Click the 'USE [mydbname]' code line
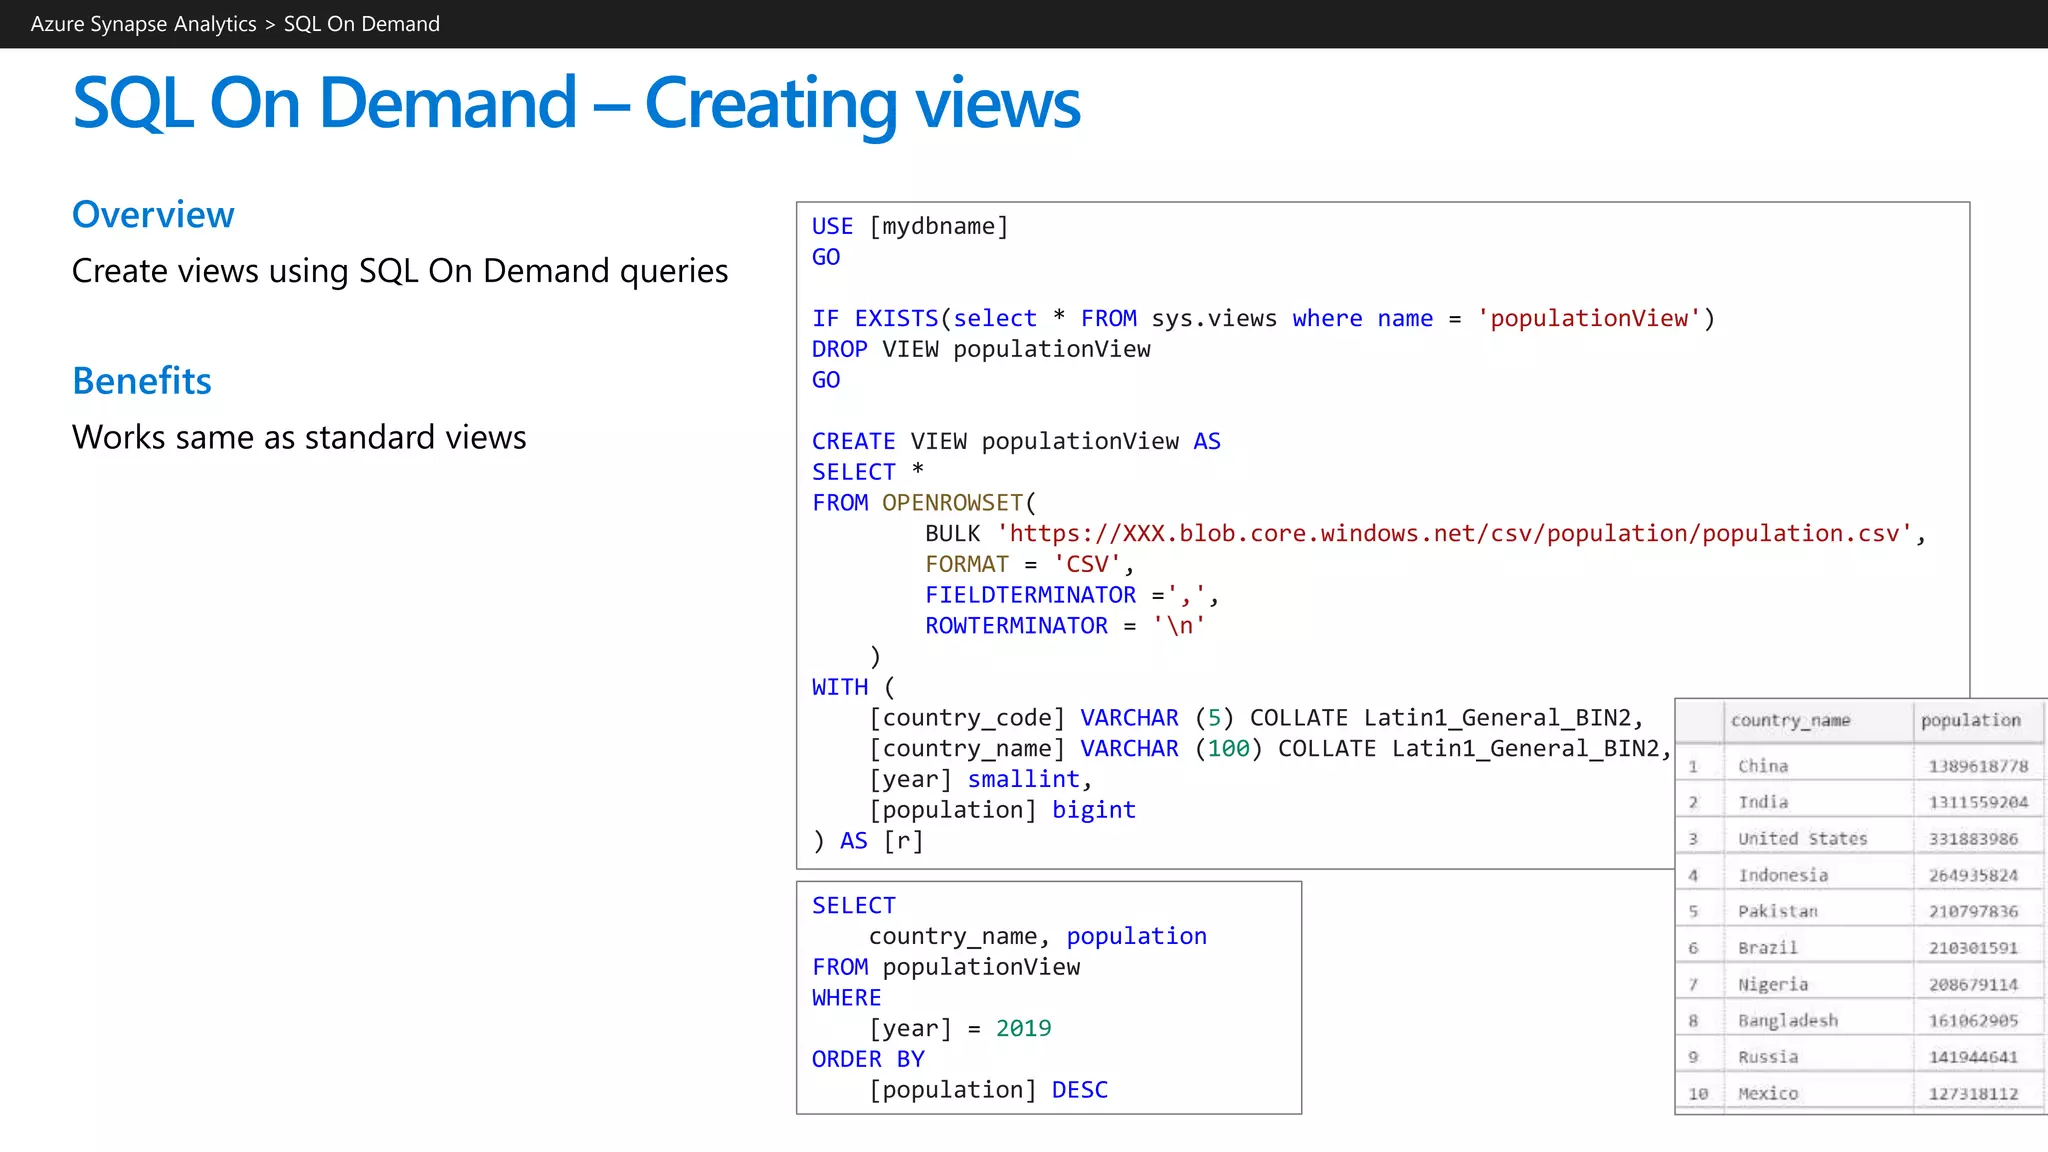The width and height of the screenshot is (2048, 1152). 910,227
